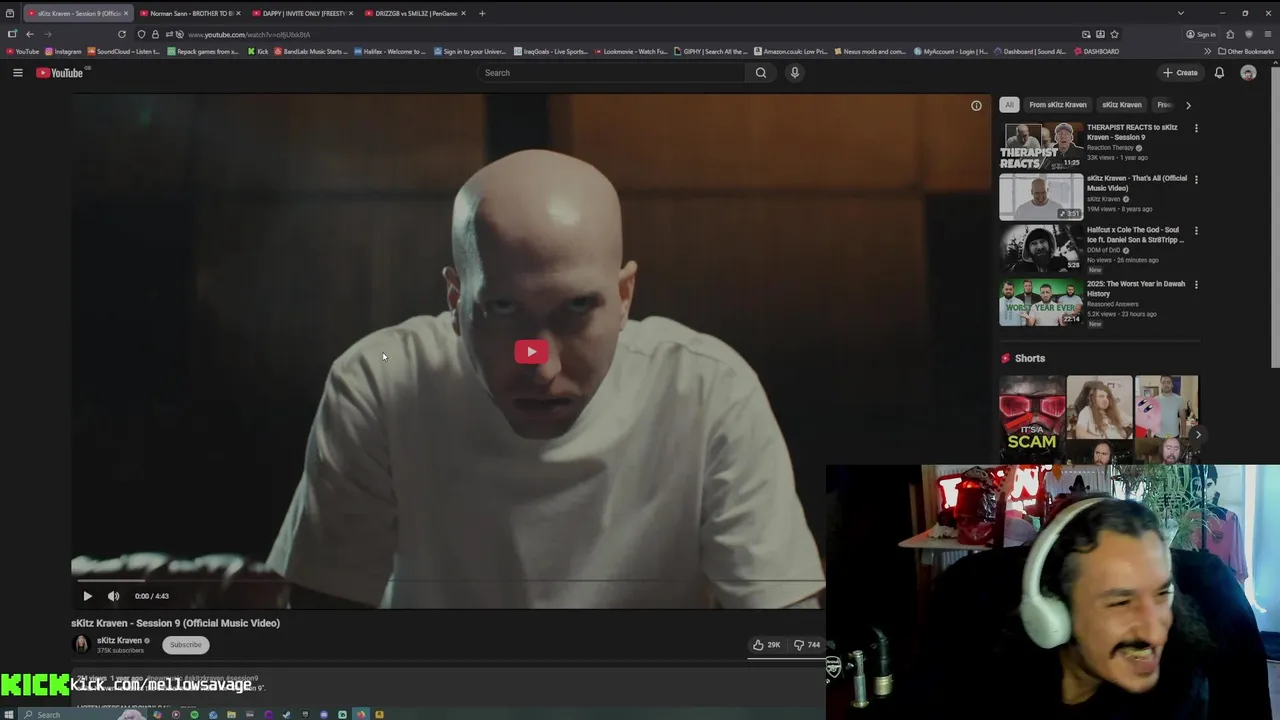Open the 'IT'S A SCAM' short thumbnail
The width and height of the screenshot is (1280, 720).
coord(1032,420)
